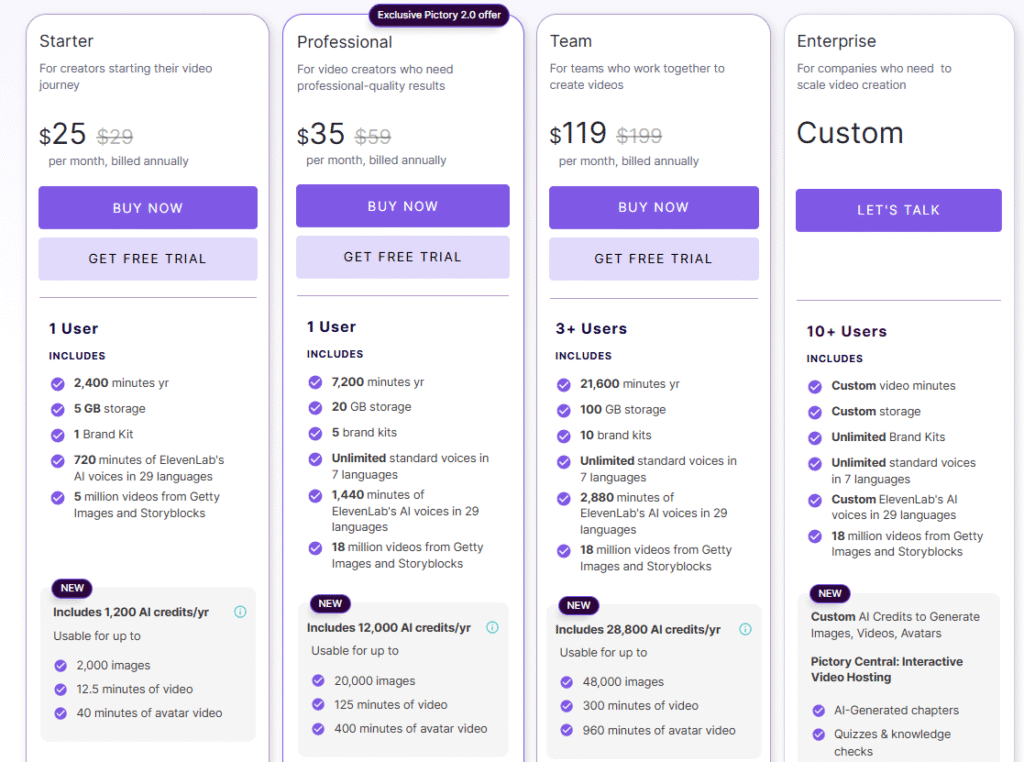The height and width of the screenshot is (762, 1024).
Task: Click the Starter plan title
Action: [x=66, y=41]
